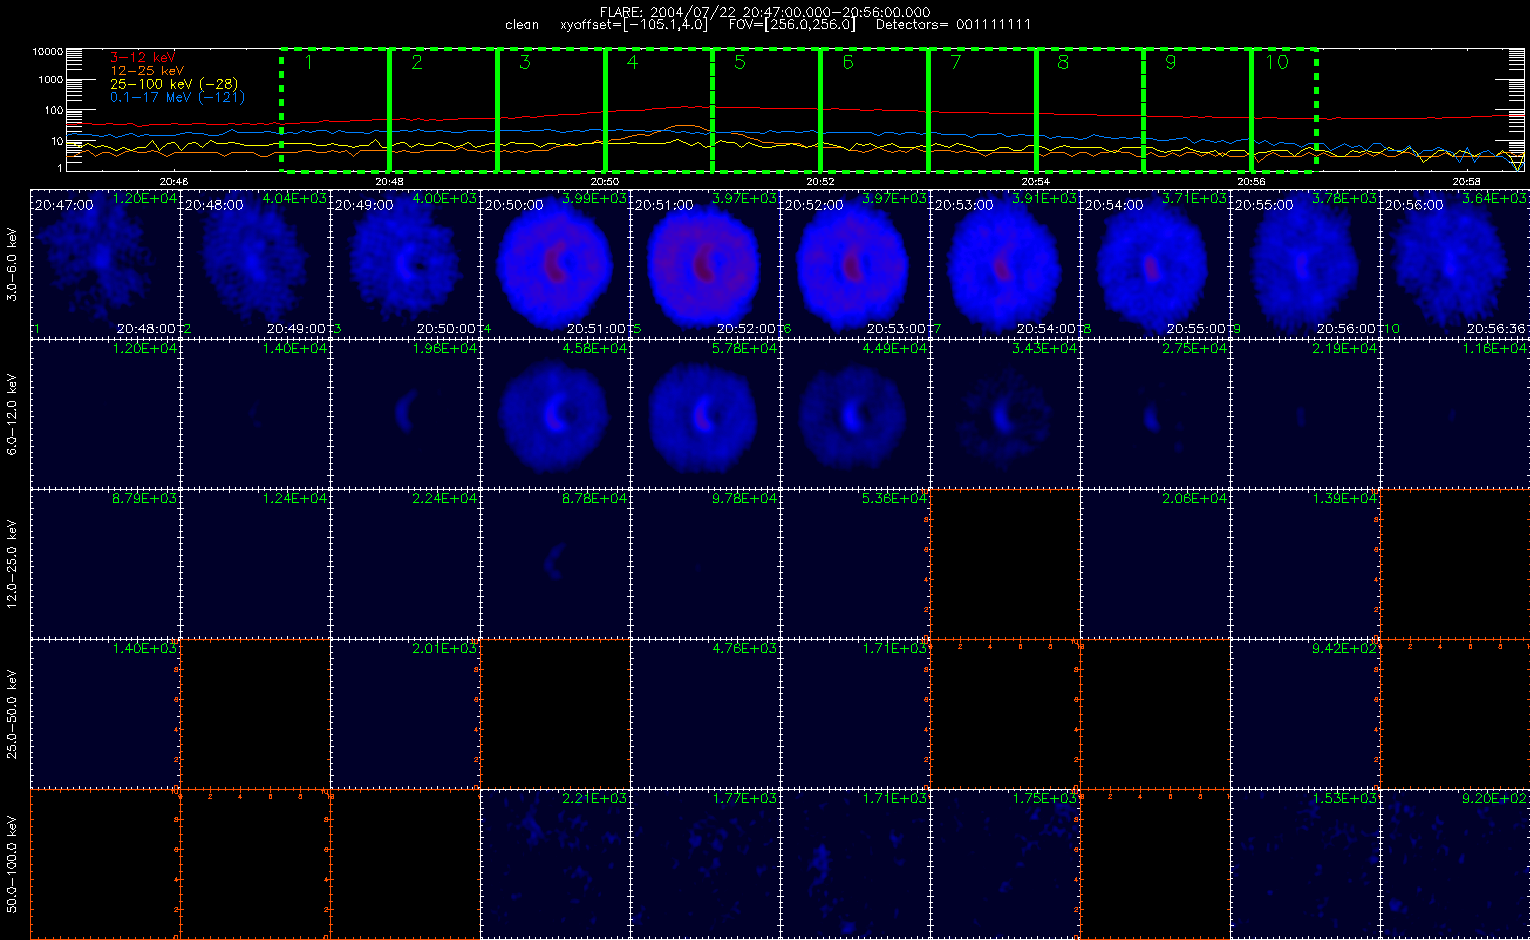Image resolution: width=1530 pixels, height=940 pixels.
Task: Select the yellow 25-100 keV (-28) legend entry
Action: [x=174, y=84]
